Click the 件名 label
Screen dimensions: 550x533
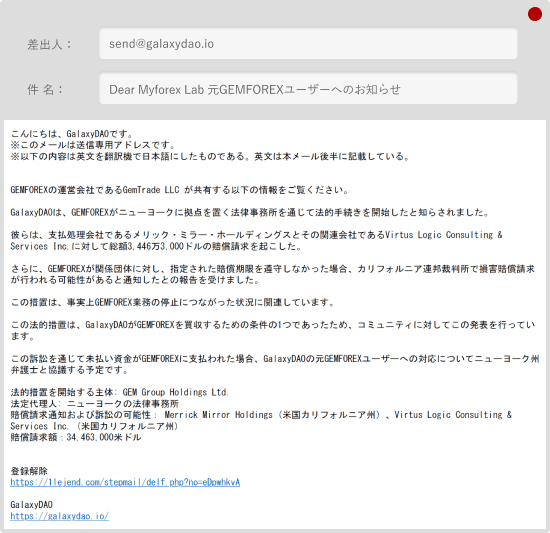(x=45, y=89)
